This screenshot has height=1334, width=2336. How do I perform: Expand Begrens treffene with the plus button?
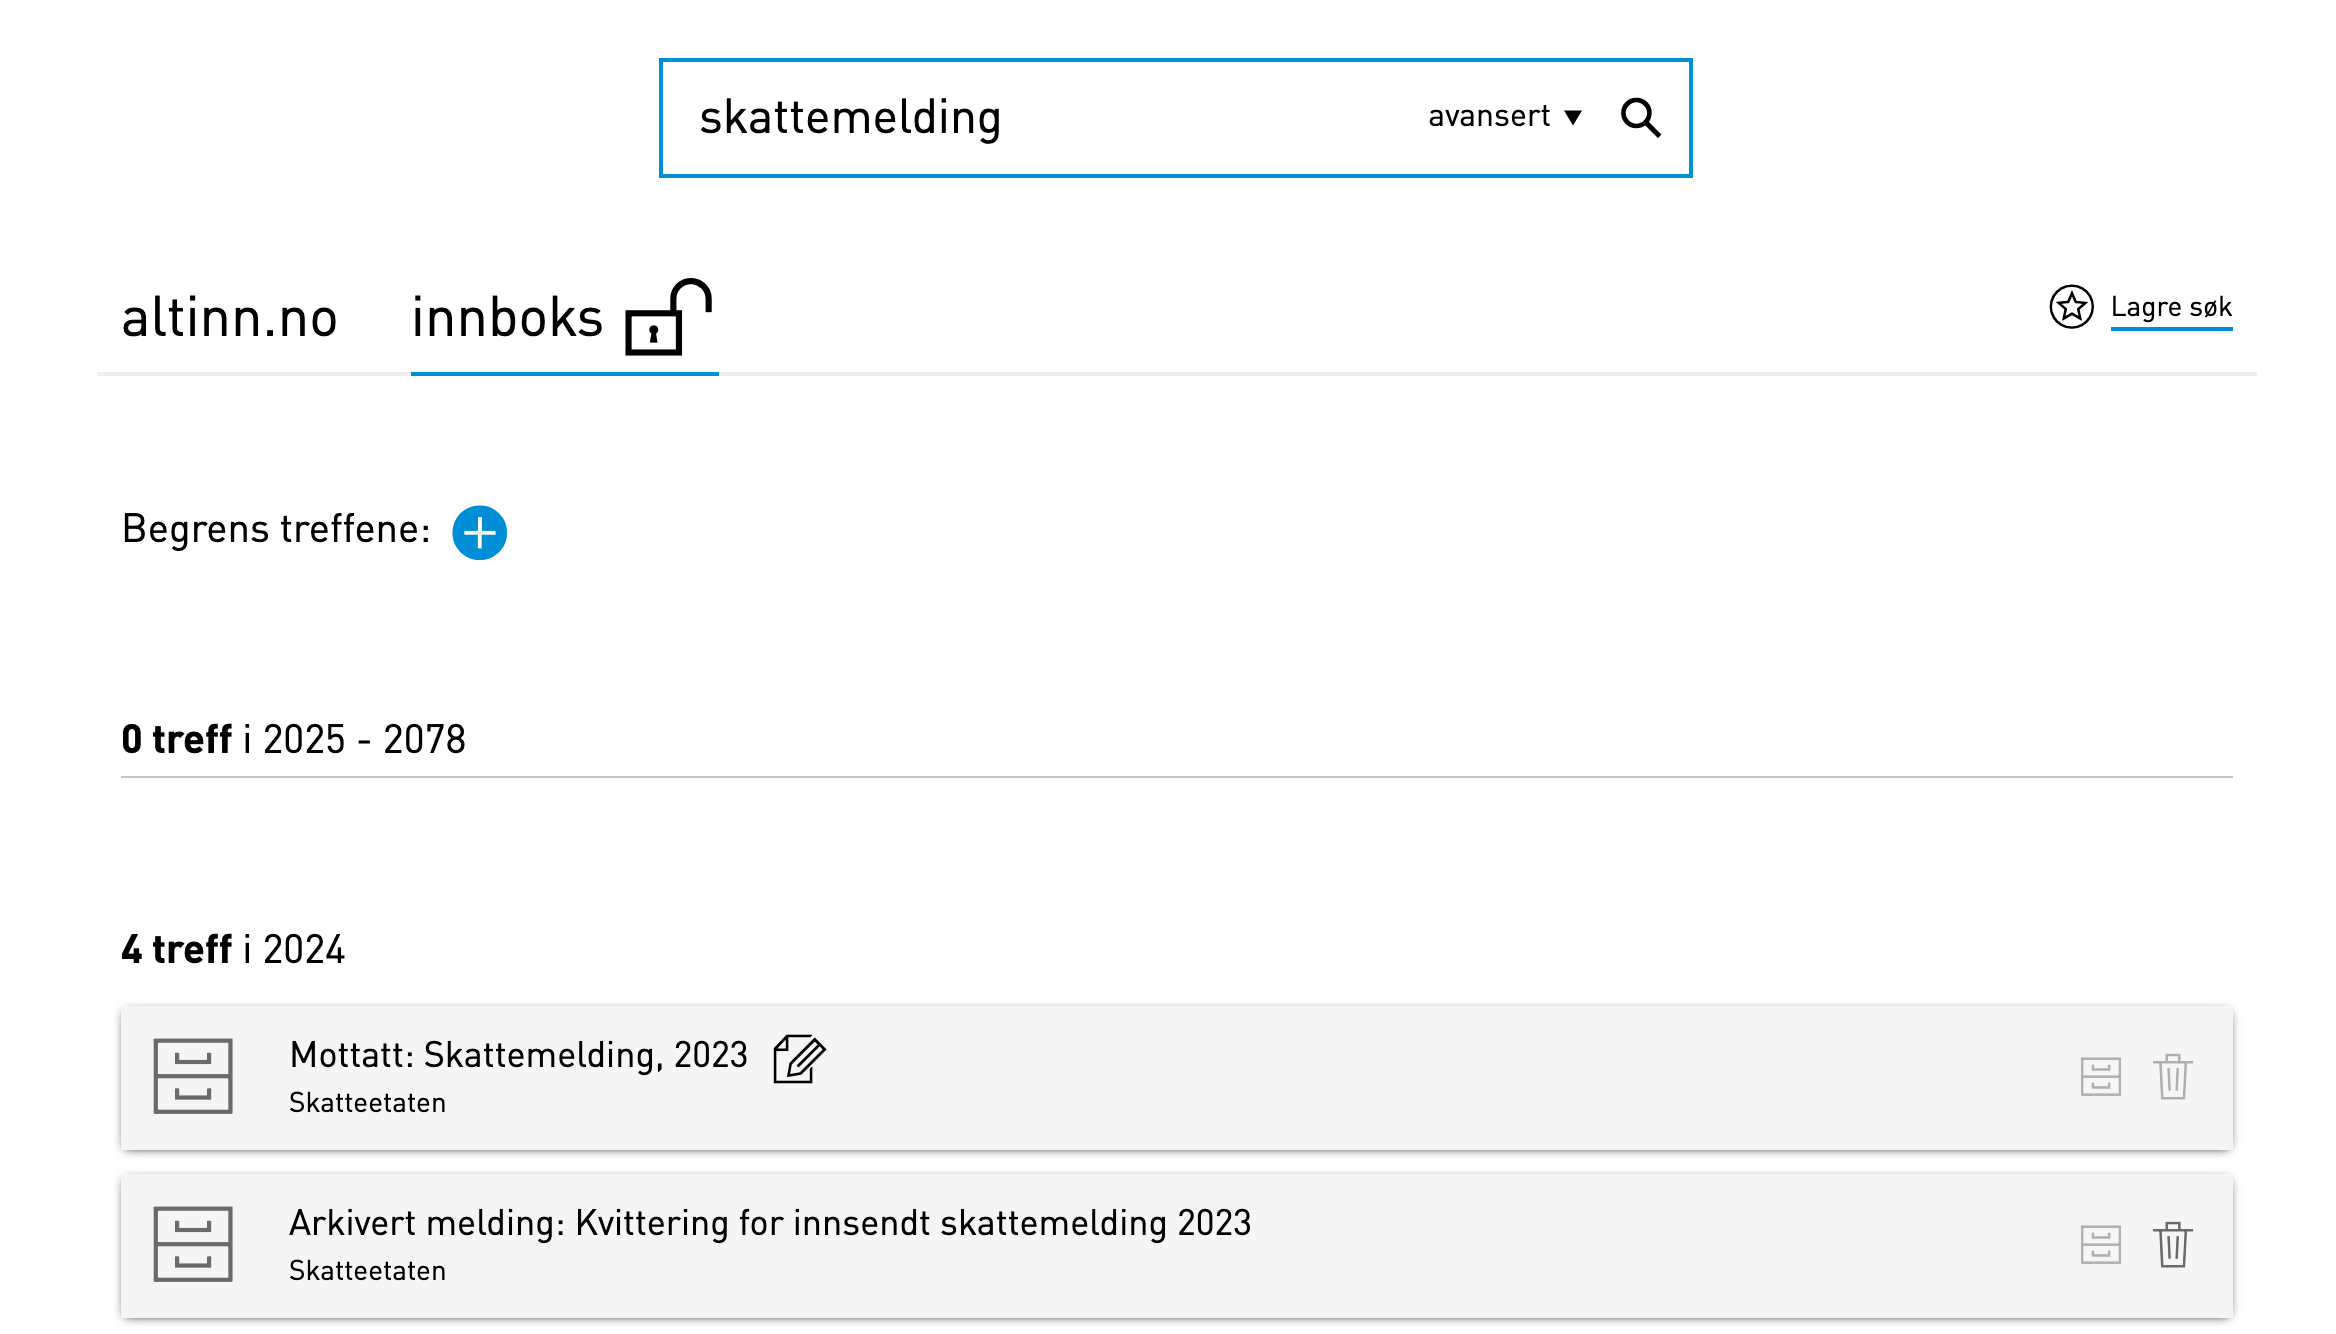click(x=479, y=532)
